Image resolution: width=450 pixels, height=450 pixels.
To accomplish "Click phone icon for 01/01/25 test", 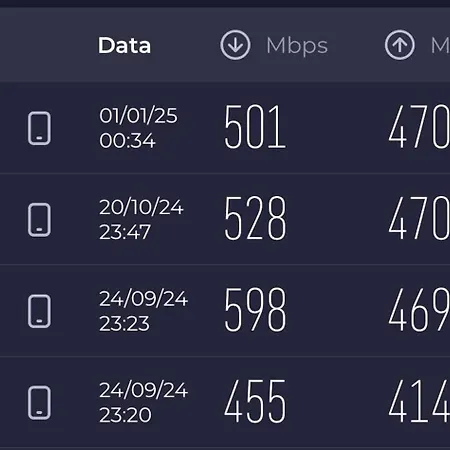I will tap(39, 128).
